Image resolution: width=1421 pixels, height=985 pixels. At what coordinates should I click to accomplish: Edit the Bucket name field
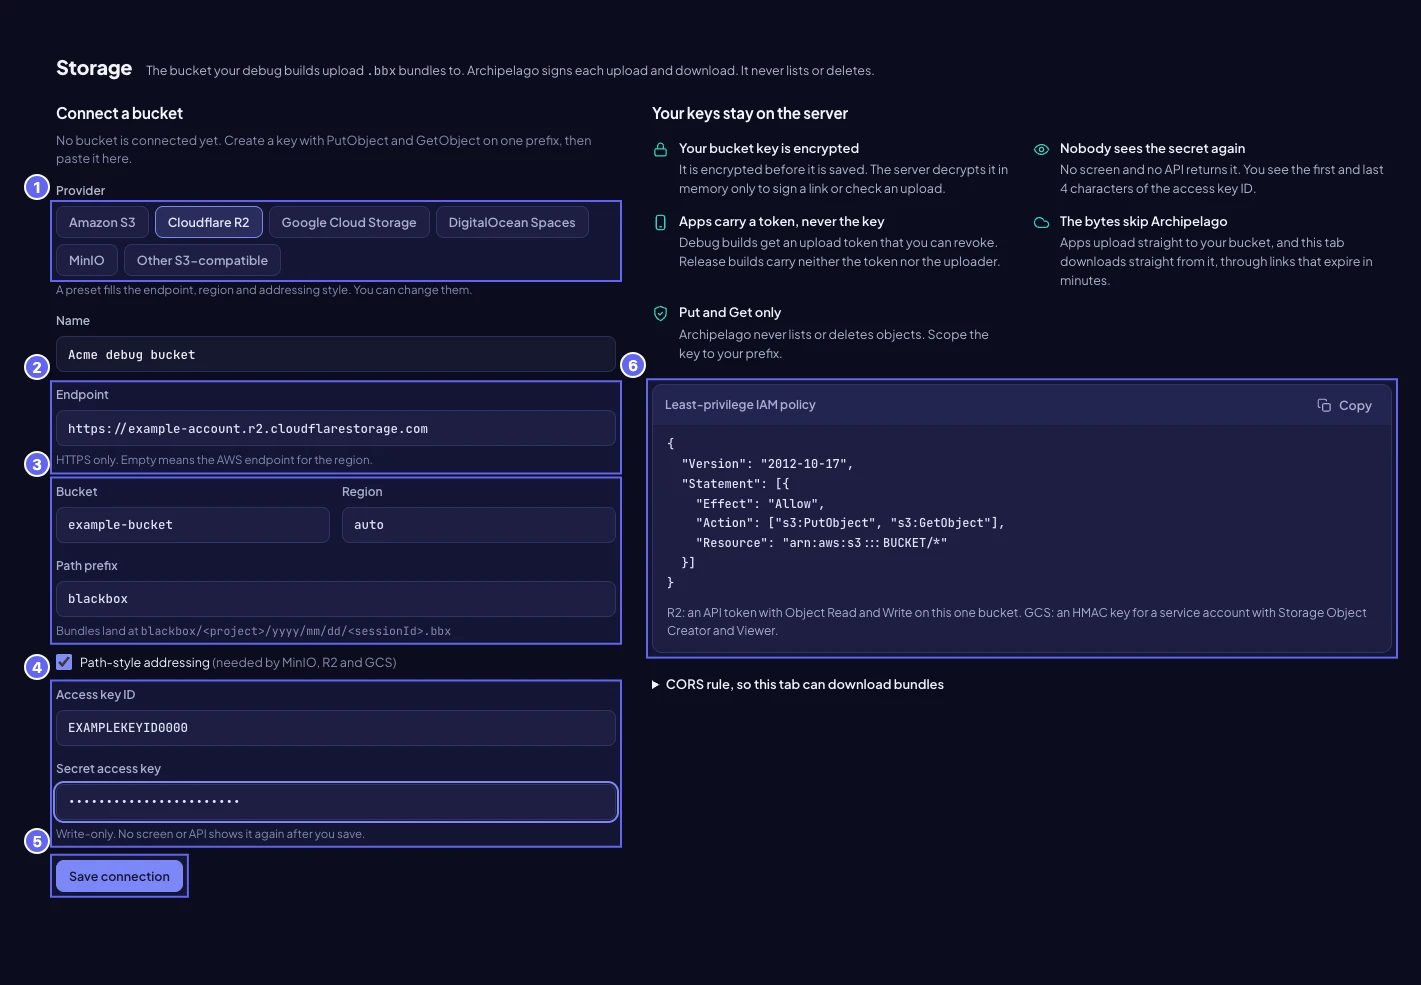(193, 525)
